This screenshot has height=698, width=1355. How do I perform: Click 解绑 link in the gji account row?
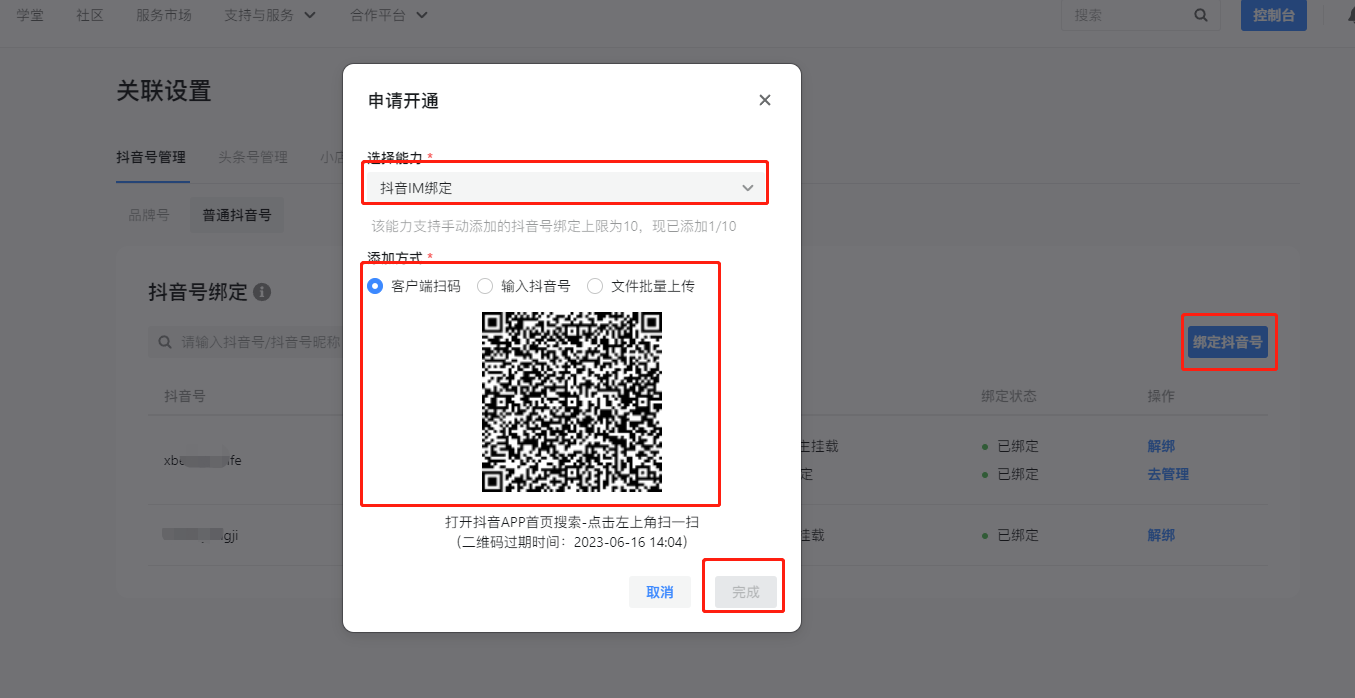pos(1161,535)
